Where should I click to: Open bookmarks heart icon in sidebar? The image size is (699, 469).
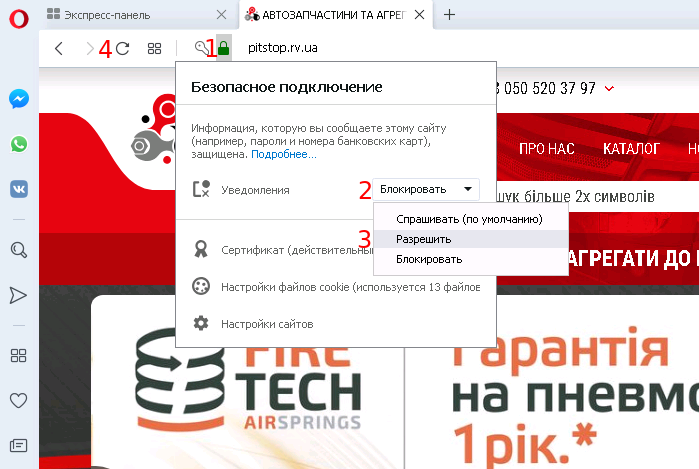coord(18,400)
